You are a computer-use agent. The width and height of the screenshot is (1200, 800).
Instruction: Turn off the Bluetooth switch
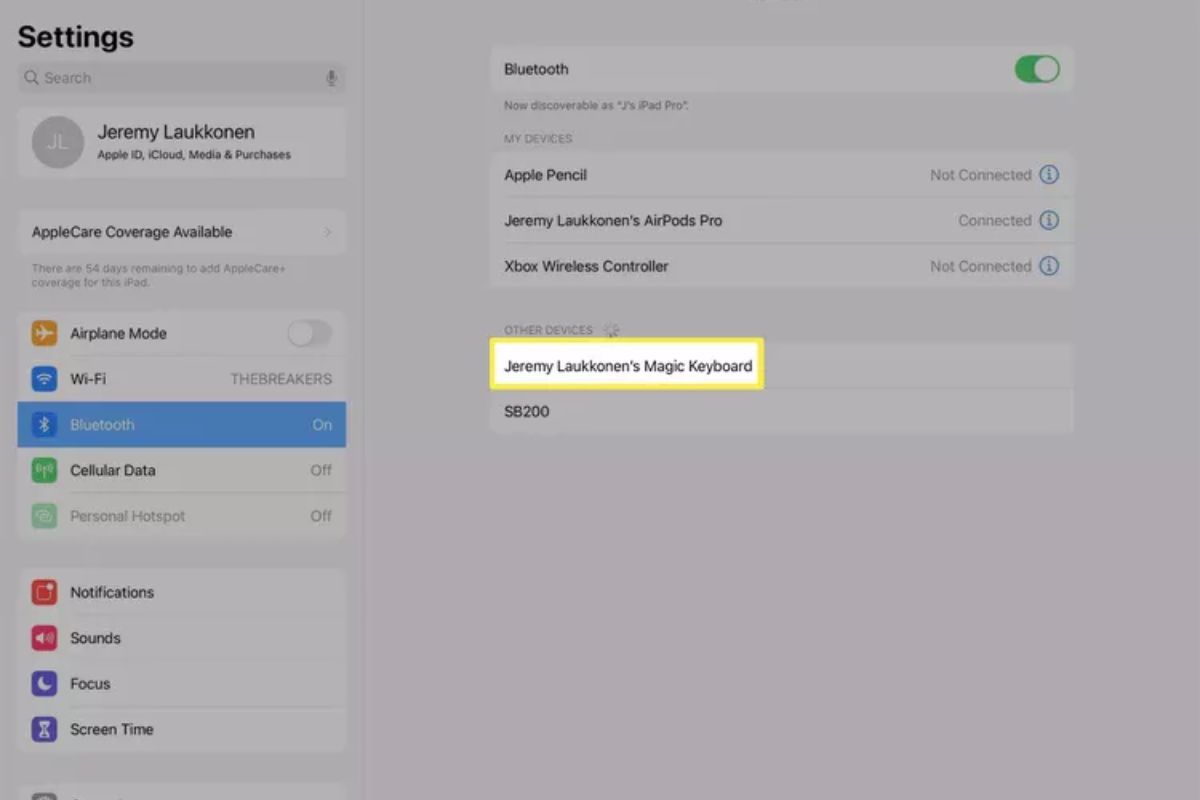point(1037,69)
